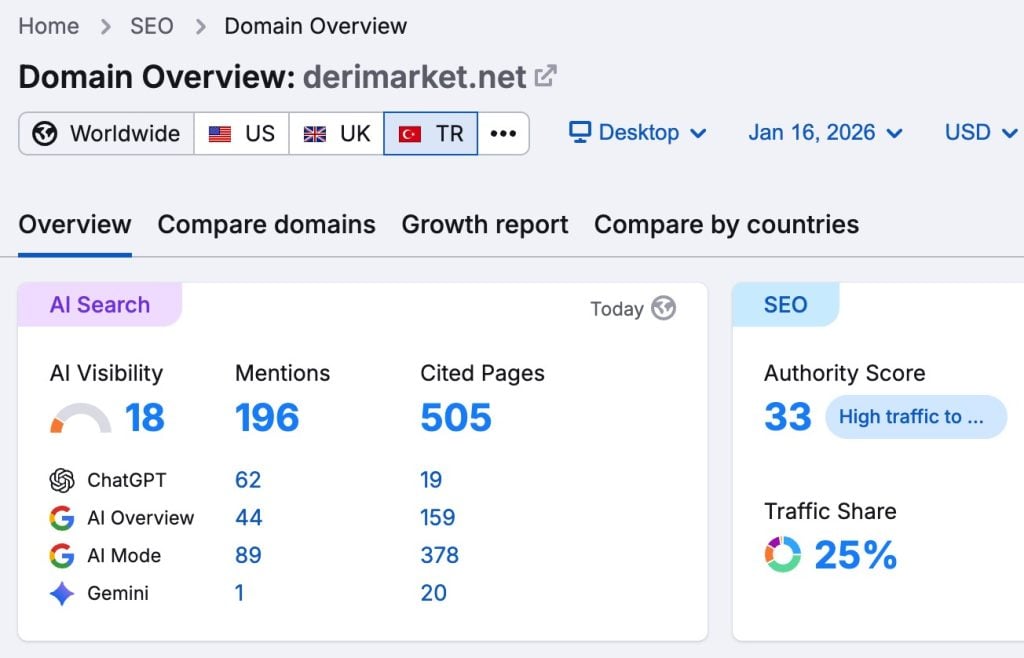Switch region to UK
This screenshot has width=1024, height=658.
336,134
